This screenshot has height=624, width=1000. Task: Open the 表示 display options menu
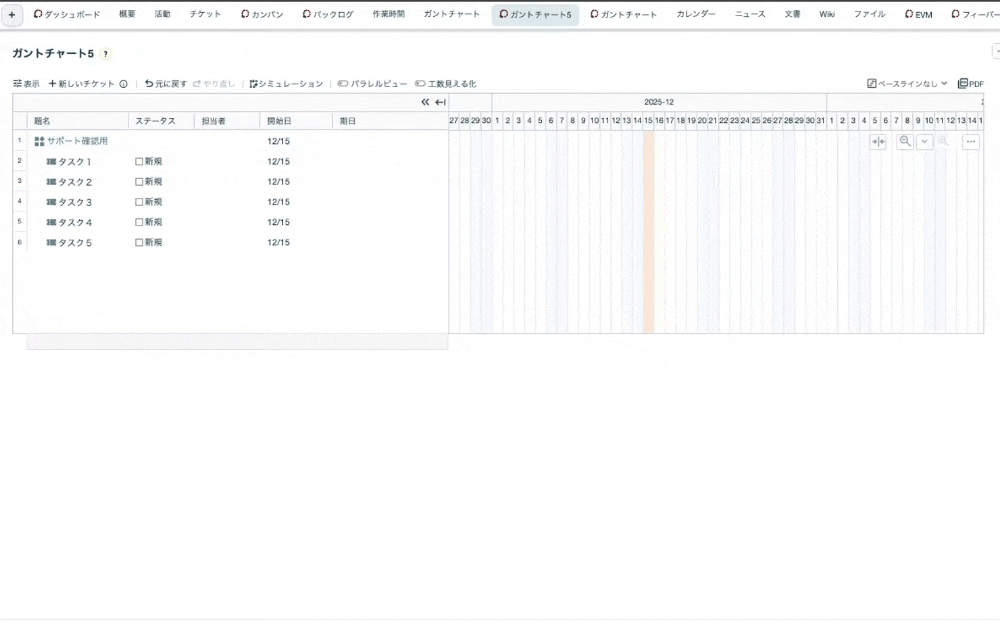(26, 84)
